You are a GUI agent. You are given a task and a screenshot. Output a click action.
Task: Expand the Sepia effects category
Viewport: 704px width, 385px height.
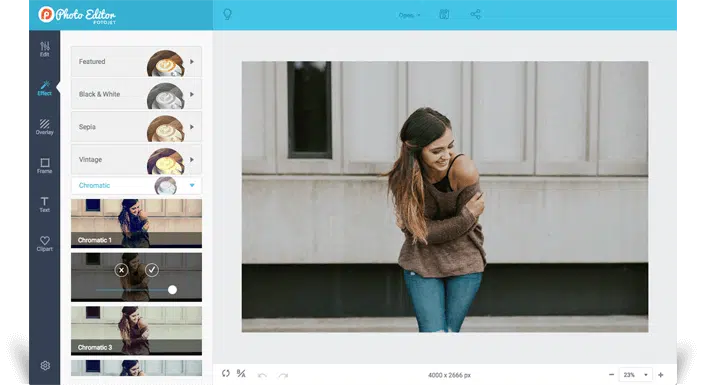pyautogui.click(x=136, y=127)
